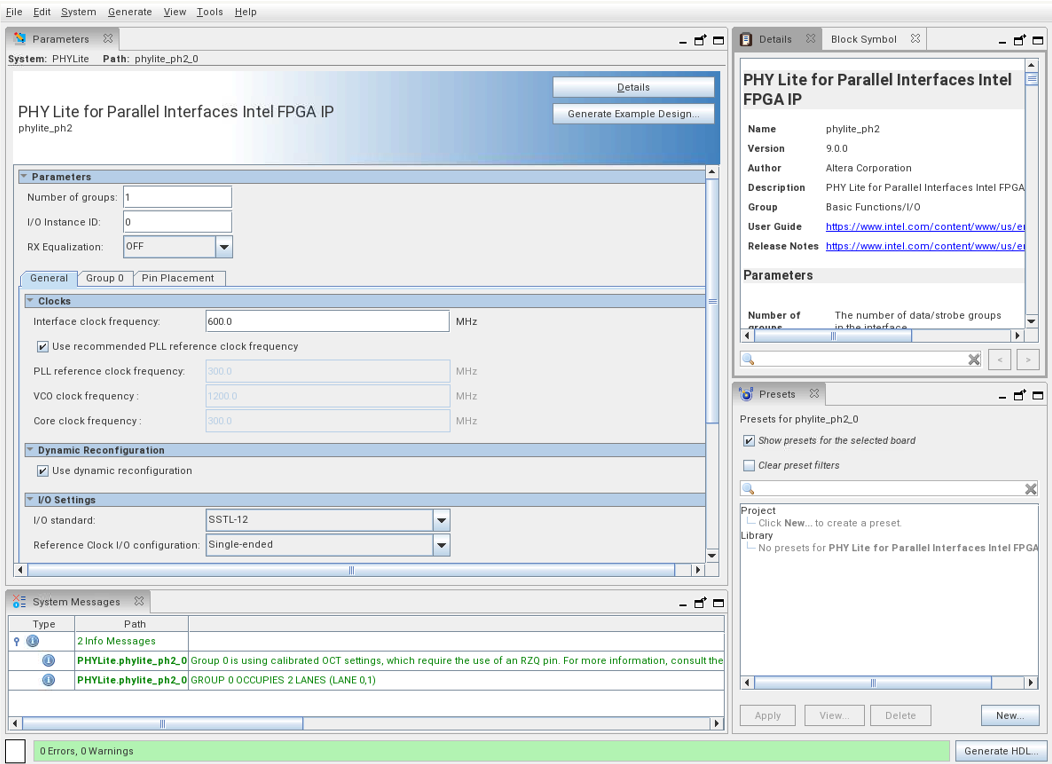Viewport: 1052px width, 764px height.
Task: Click the System Messages tab icon
Action: (19, 602)
